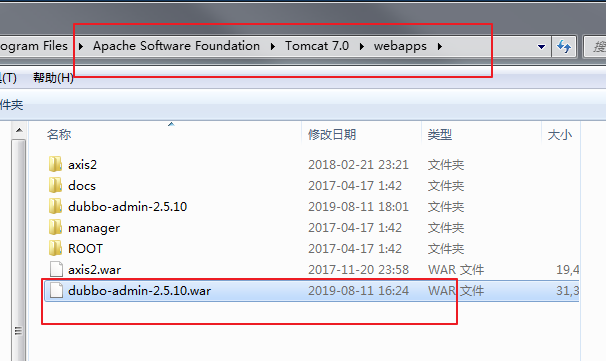Click the dubbo-admin-2.5.10.war file icon
The width and height of the screenshot is (606, 361).
pos(56,290)
